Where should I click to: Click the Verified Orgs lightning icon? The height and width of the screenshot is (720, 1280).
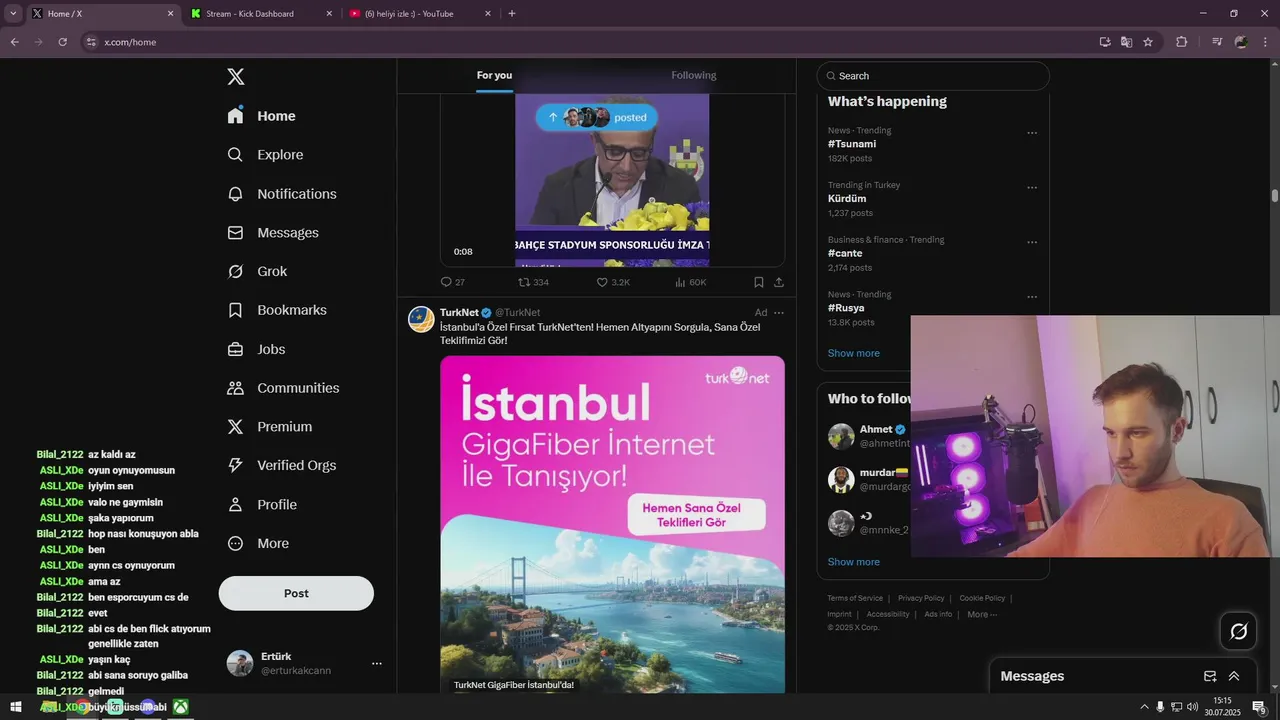pyautogui.click(x=236, y=465)
